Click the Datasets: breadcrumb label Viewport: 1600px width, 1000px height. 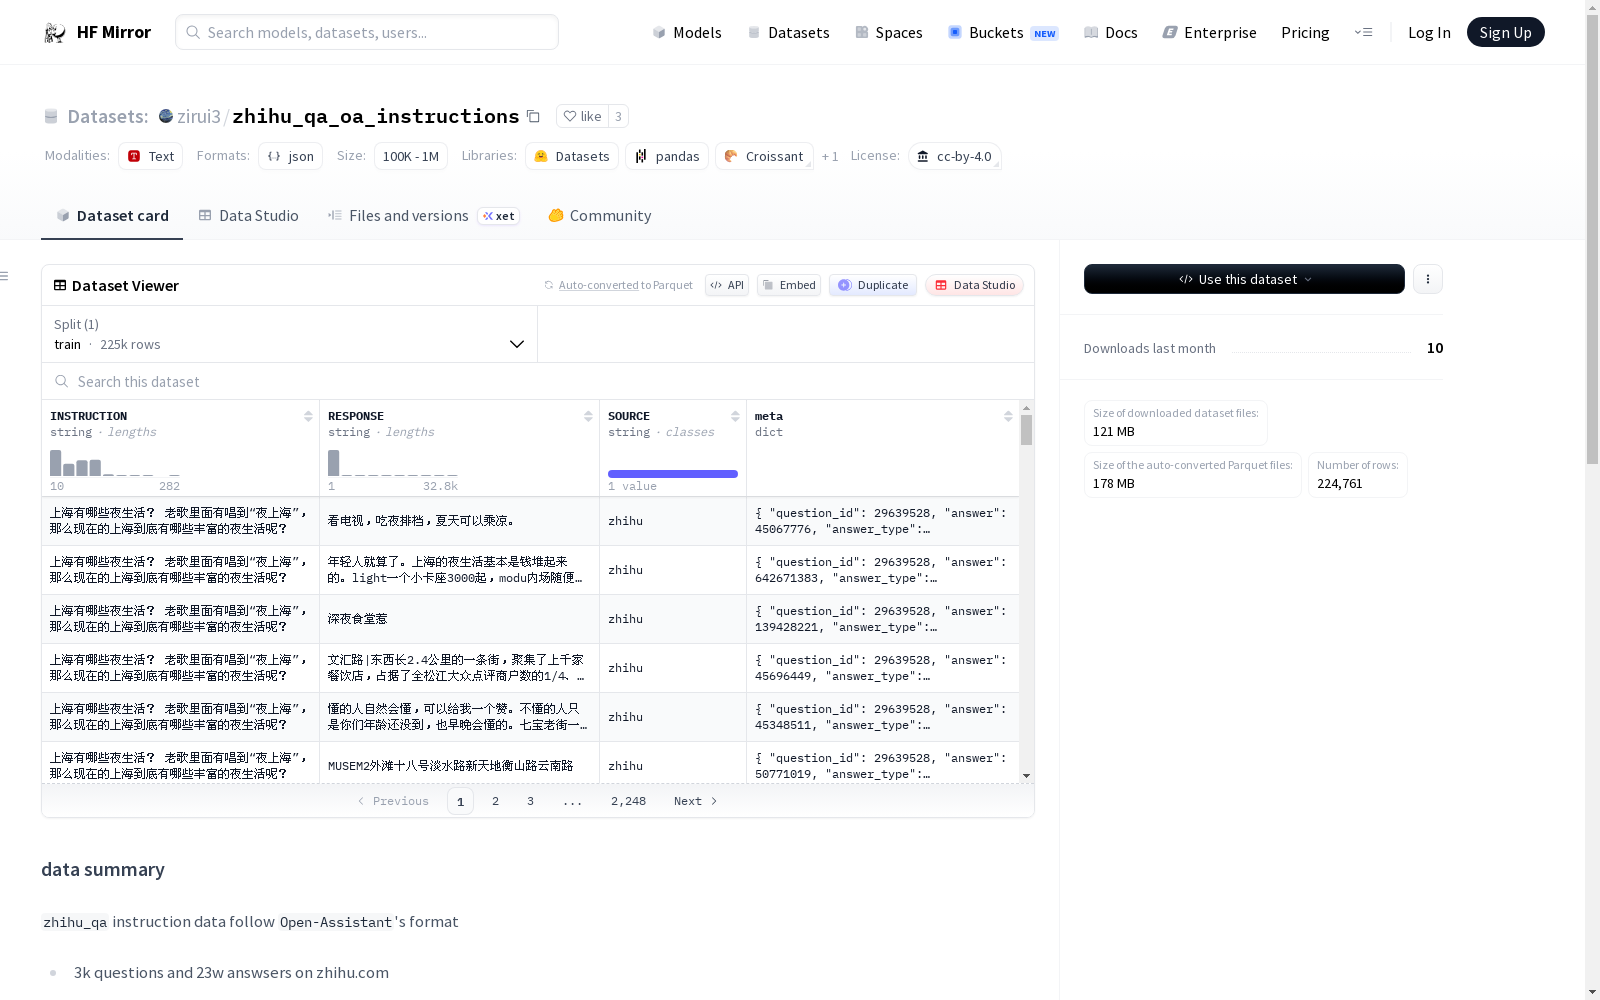(108, 116)
